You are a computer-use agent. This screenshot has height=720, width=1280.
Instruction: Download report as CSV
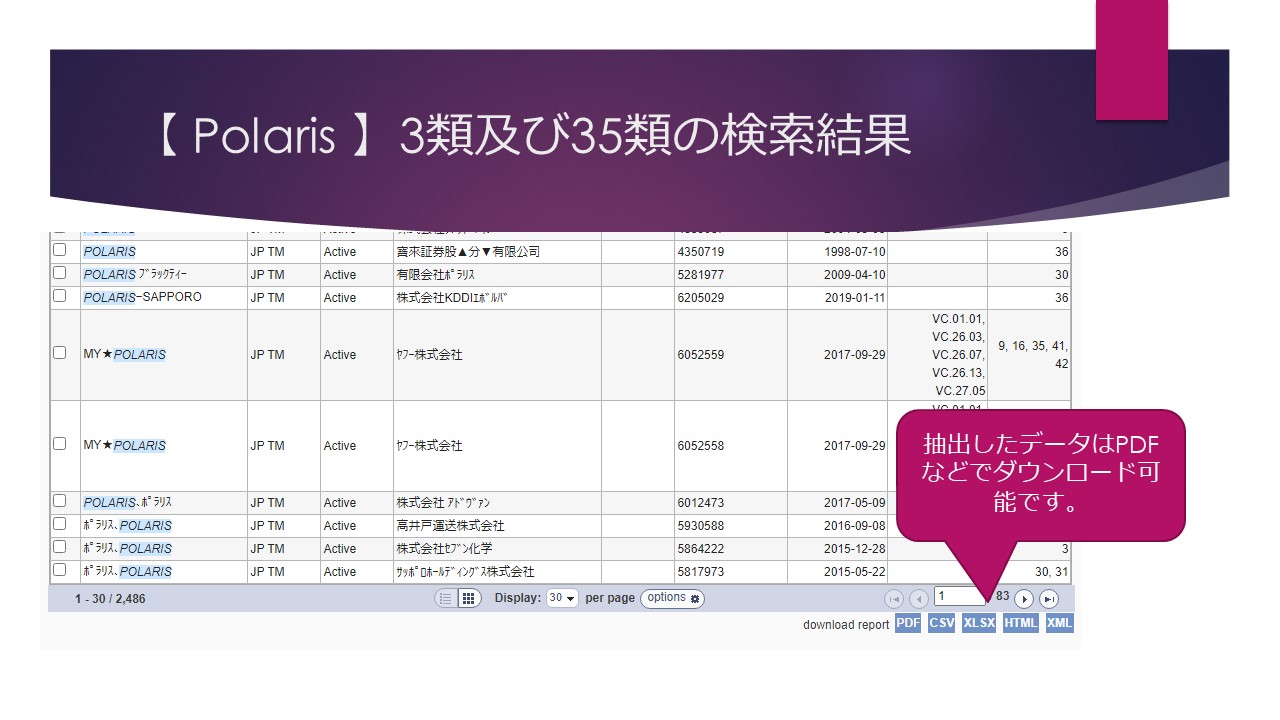point(941,623)
